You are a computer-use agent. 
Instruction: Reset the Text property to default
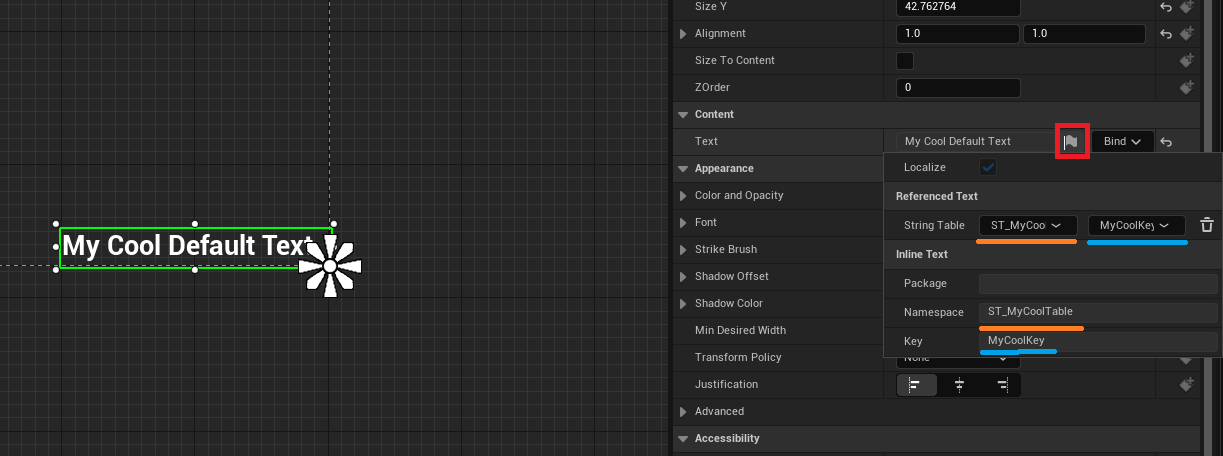[1166, 142]
